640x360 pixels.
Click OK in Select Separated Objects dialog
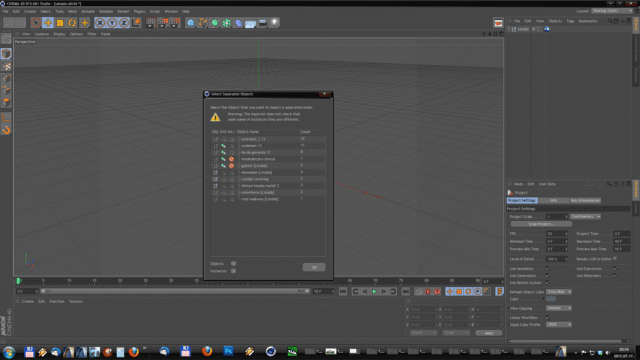[314, 267]
